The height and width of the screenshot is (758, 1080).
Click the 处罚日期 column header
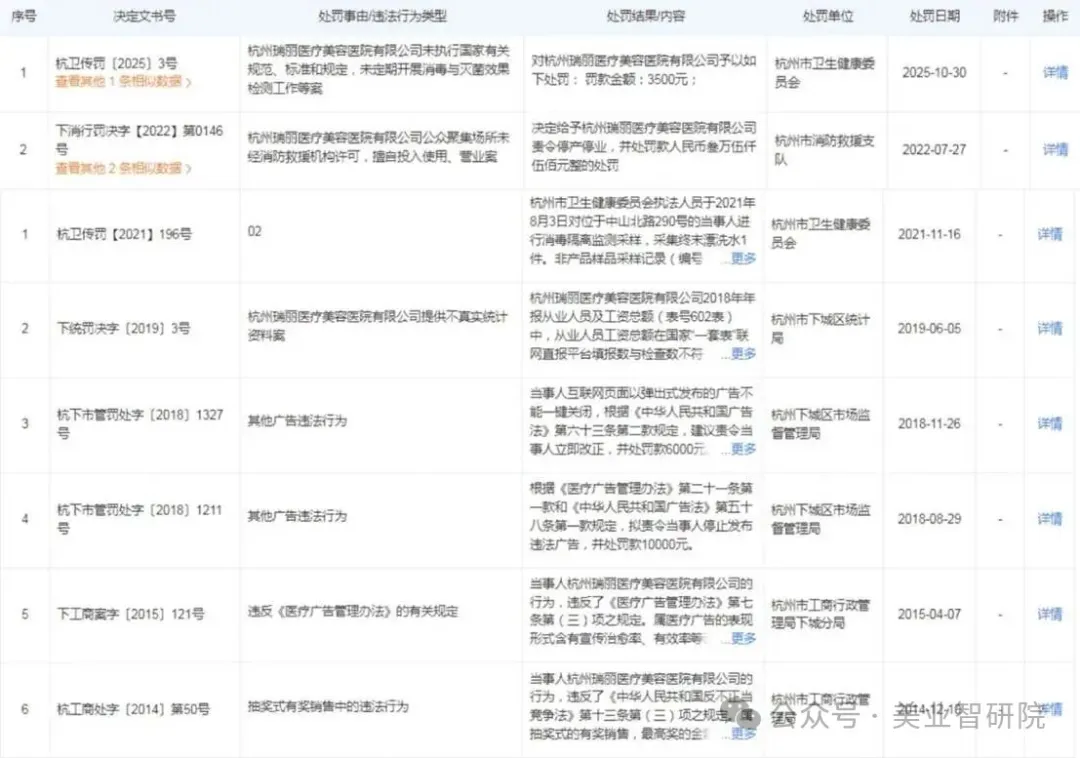point(934,16)
